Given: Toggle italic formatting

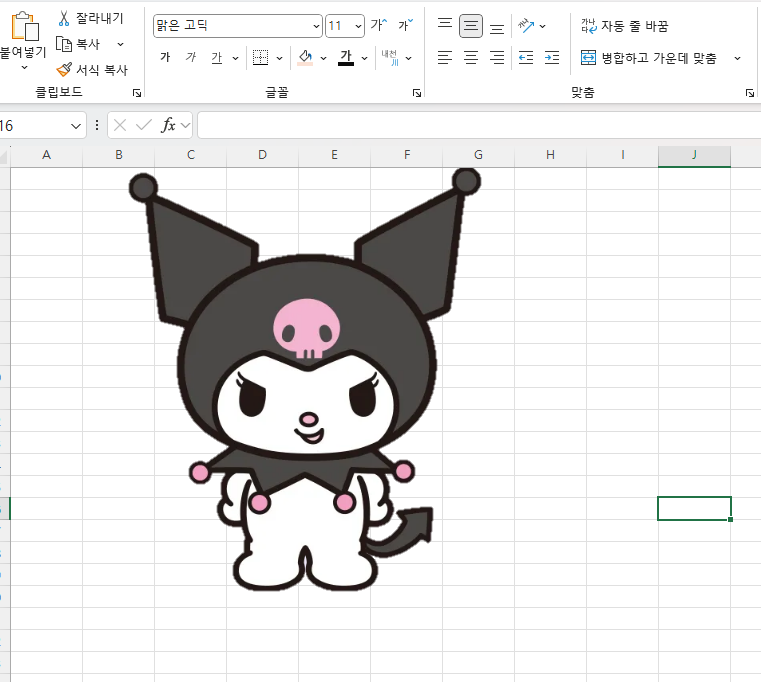Looking at the screenshot, I should (191, 58).
